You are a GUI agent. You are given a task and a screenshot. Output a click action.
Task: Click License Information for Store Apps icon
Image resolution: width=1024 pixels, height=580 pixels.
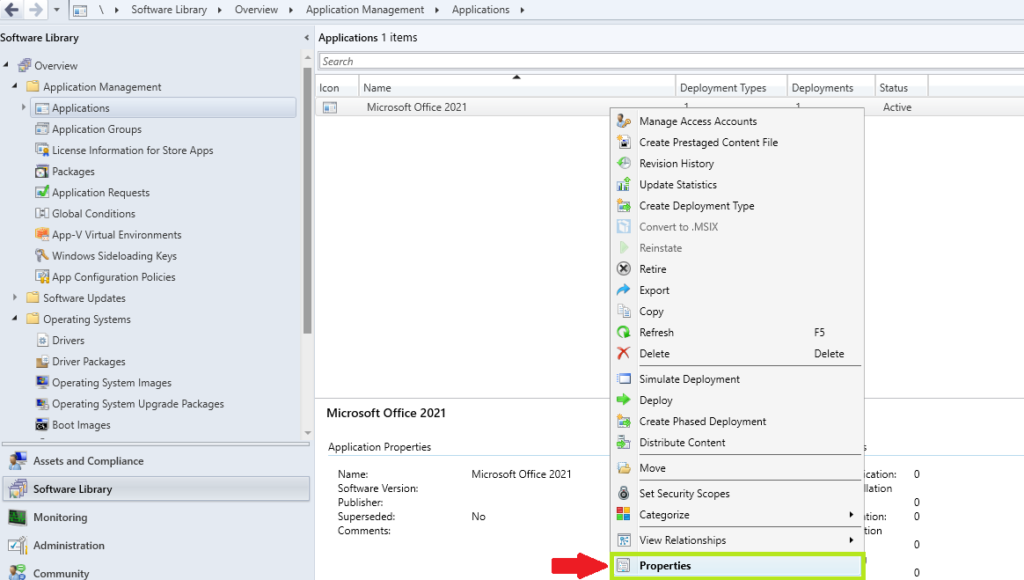tap(42, 150)
